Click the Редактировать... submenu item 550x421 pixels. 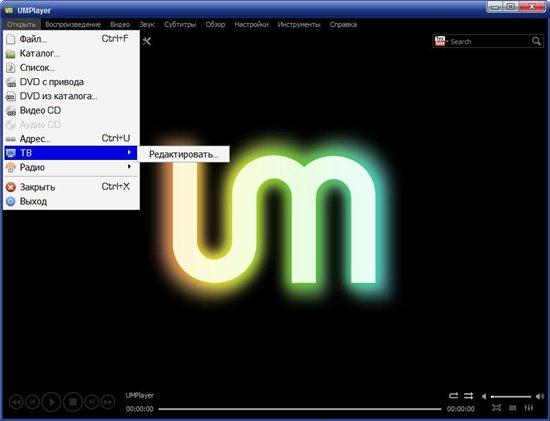pos(183,154)
